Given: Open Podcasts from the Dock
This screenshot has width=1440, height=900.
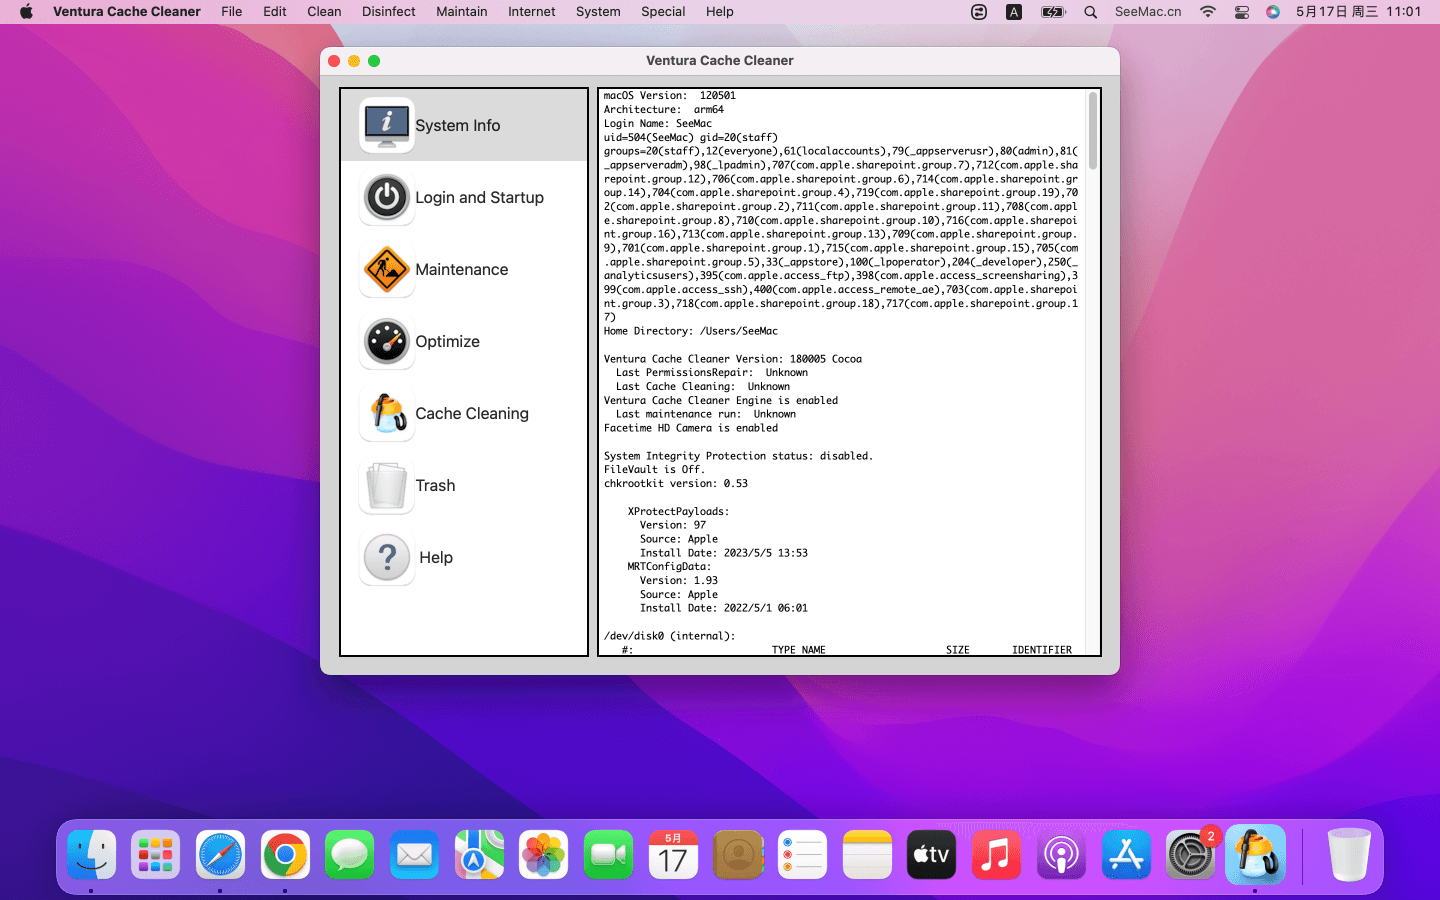Looking at the screenshot, I should coord(1061,855).
